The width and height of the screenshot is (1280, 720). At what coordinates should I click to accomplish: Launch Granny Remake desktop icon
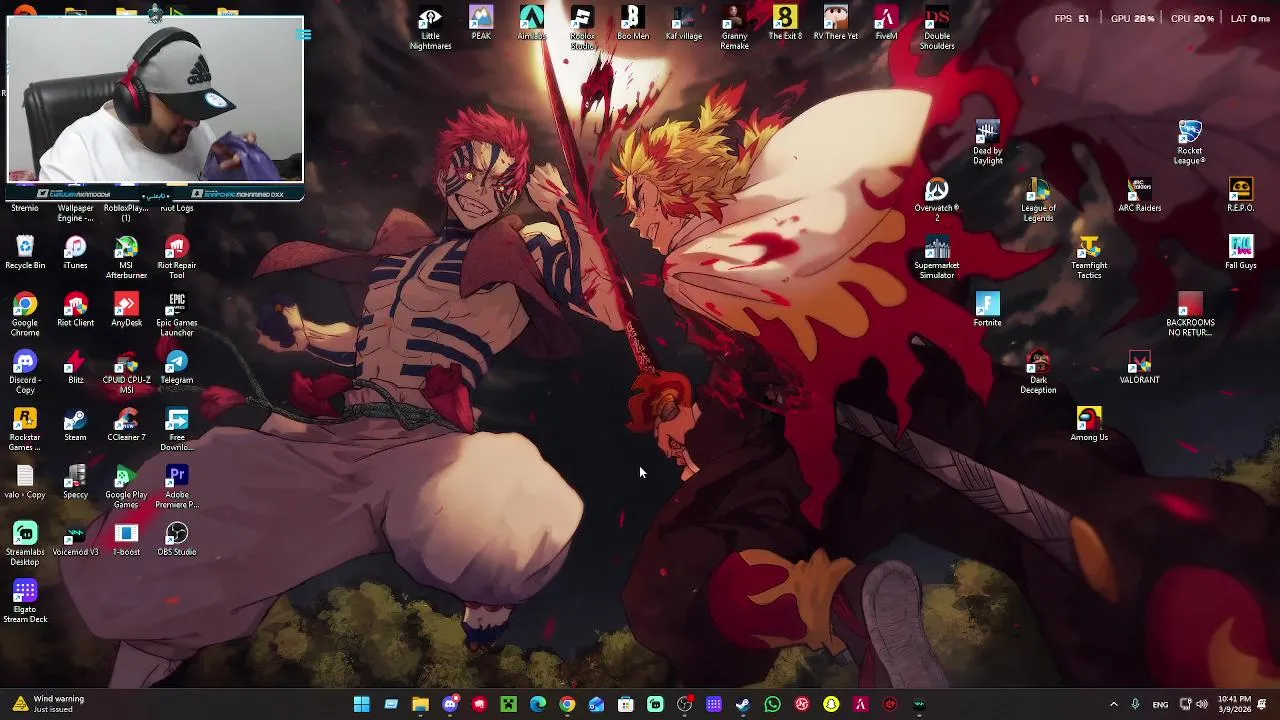click(x=734, y=27)
